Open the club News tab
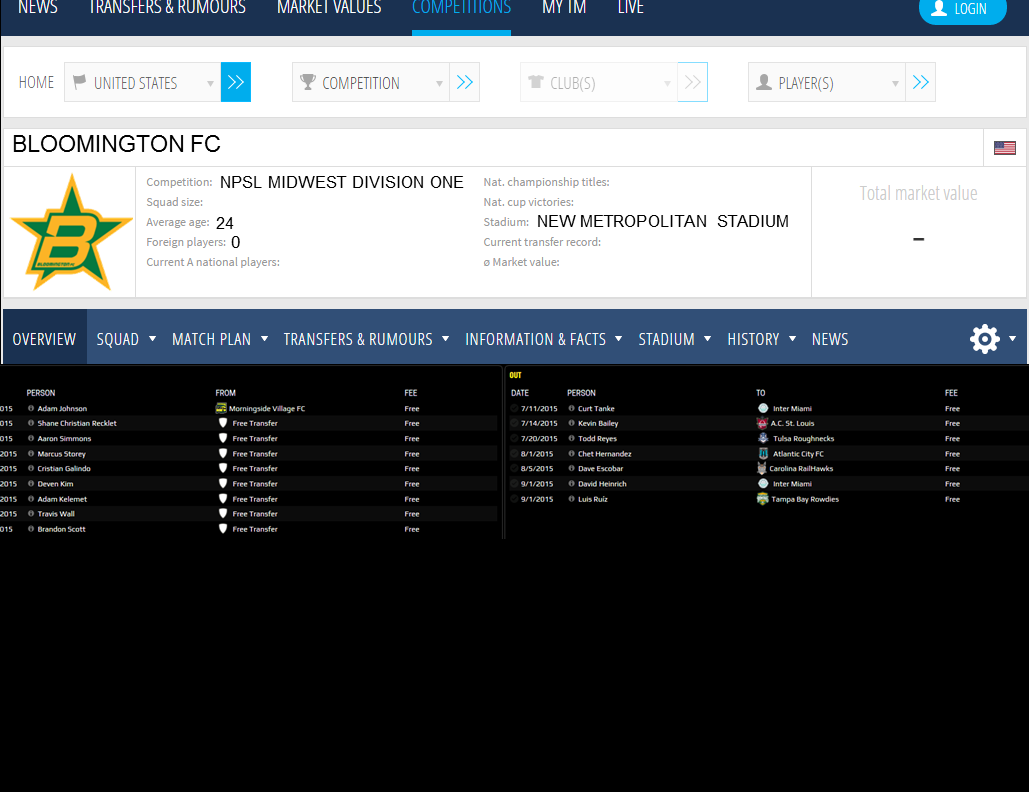Image resolution: width=1029 pixels, height=792 pixels. tap(830, 339)
